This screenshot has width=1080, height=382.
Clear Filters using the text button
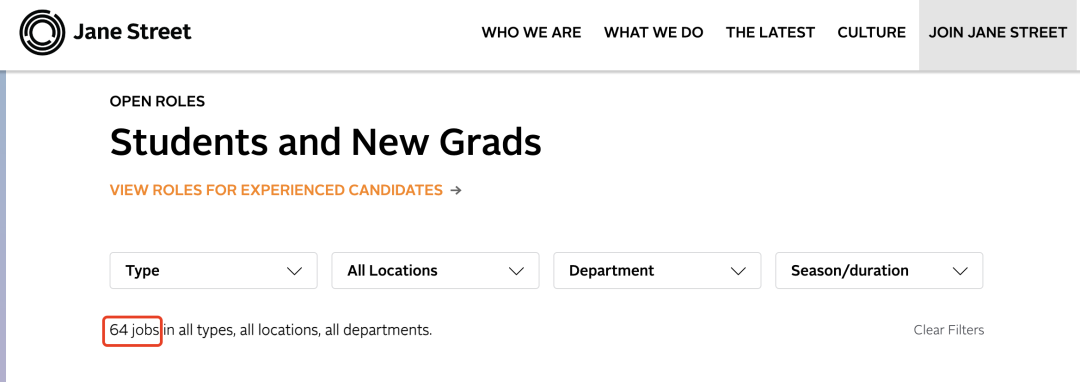(948, 330)
